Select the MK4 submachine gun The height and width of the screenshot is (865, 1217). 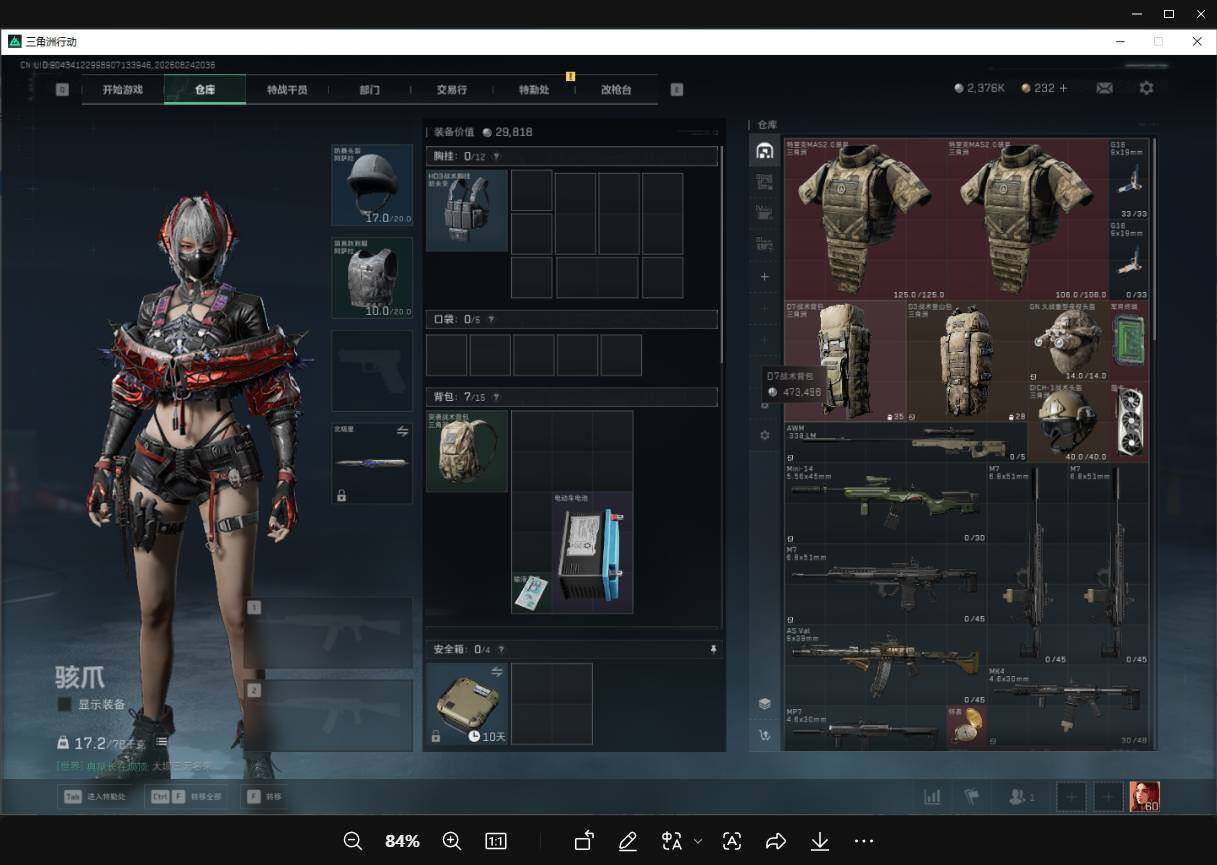[x=1068, y=705]
